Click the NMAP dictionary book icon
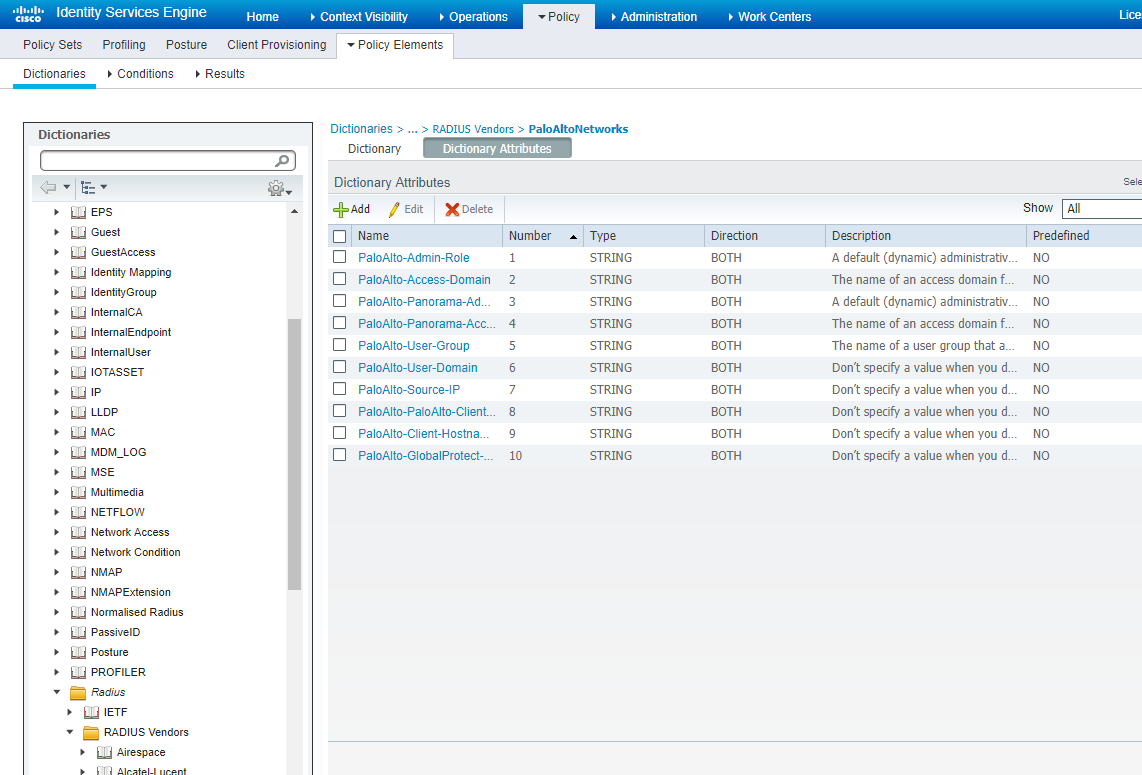Viewport: 1142px width, 775px height. click(x=79, y=572)
